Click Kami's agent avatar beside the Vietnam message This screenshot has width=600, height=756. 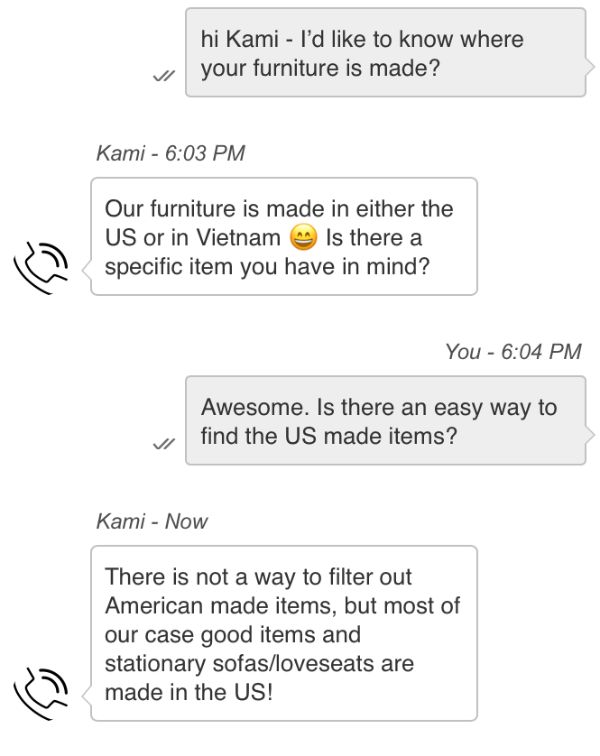pyautogui.click(x=41, y=268)
